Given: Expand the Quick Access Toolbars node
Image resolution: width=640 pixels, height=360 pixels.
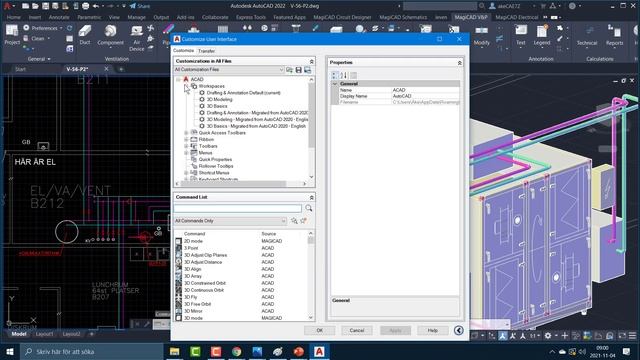Looking at the screenshot, I should point(186,133).
